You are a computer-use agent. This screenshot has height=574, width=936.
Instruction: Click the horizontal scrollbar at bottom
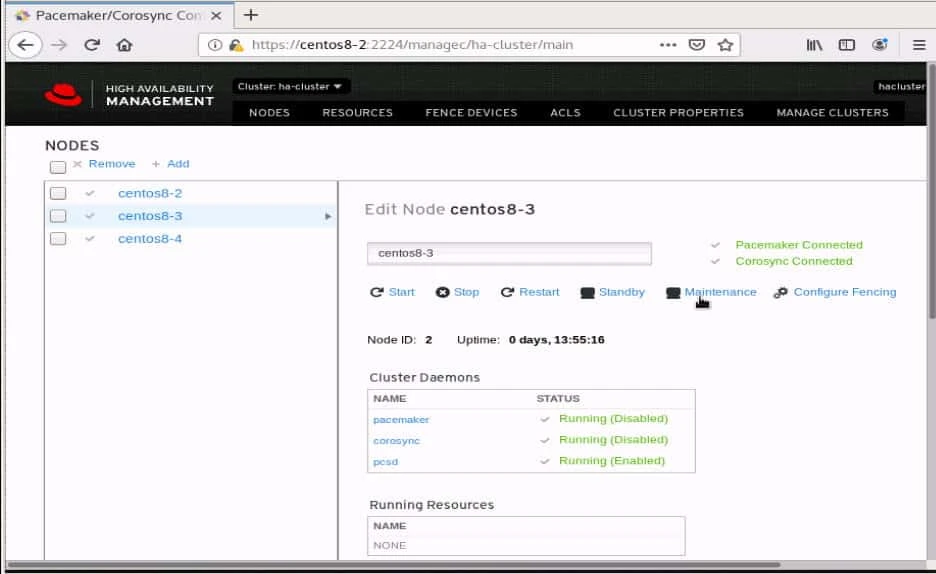394,564
